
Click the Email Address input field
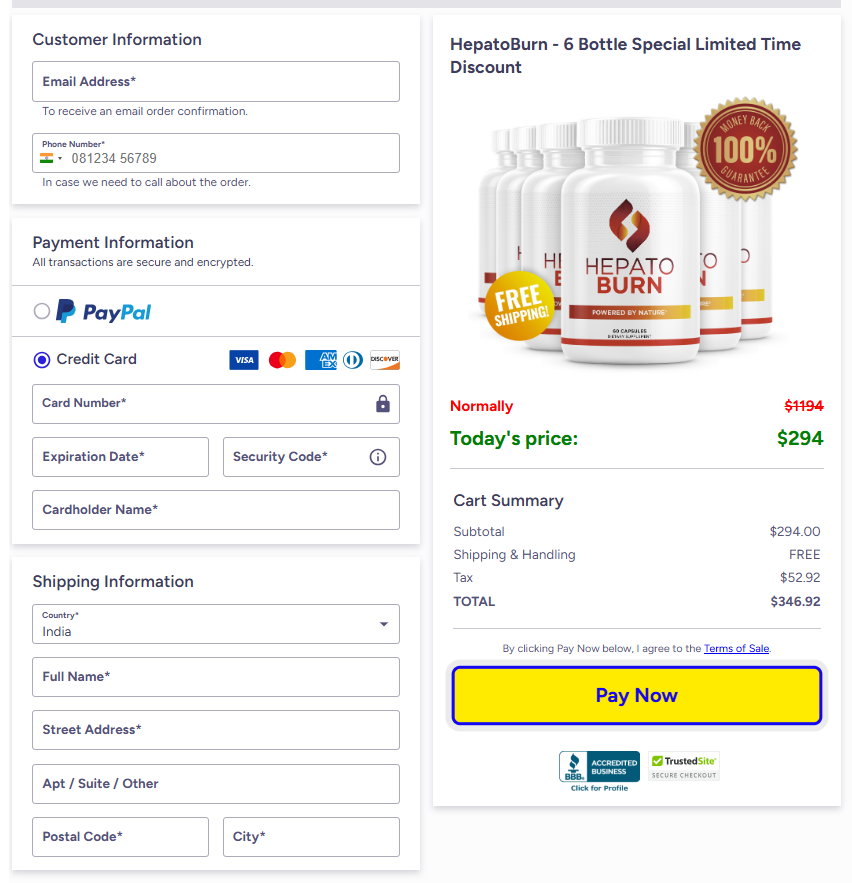pos(216,81)
